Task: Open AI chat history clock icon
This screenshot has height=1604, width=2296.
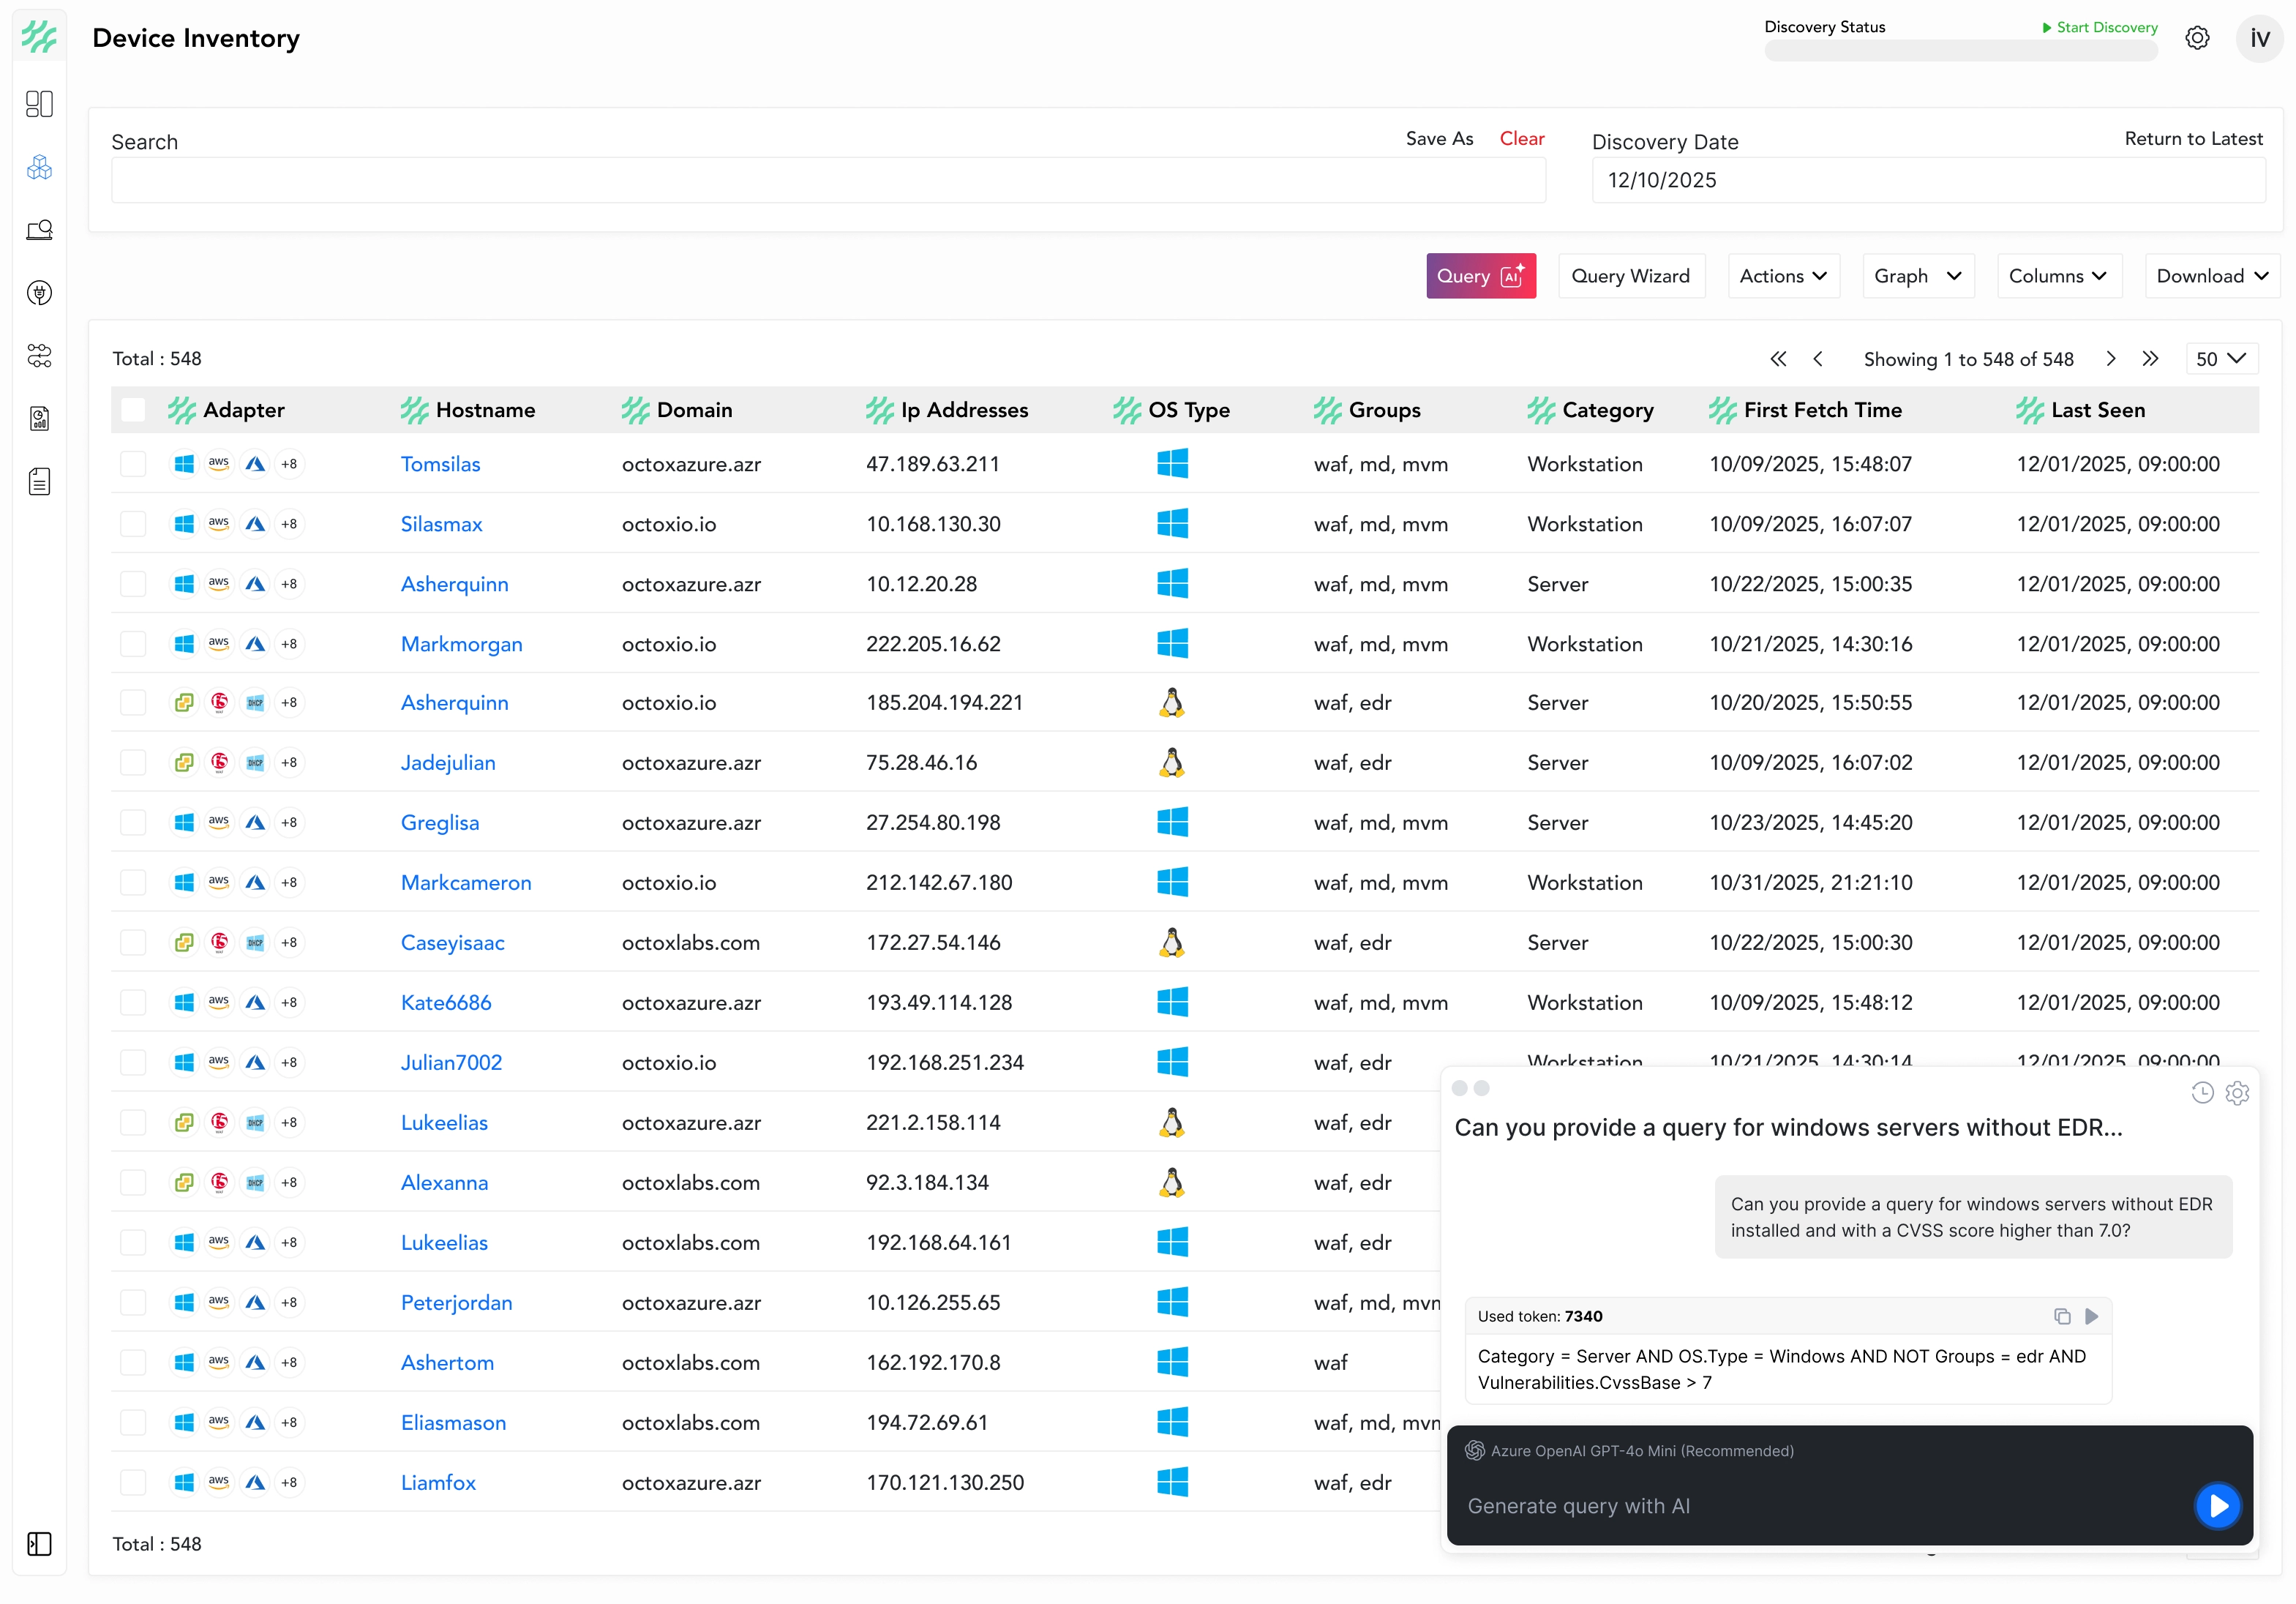Action: (x=2202, y=1093)
